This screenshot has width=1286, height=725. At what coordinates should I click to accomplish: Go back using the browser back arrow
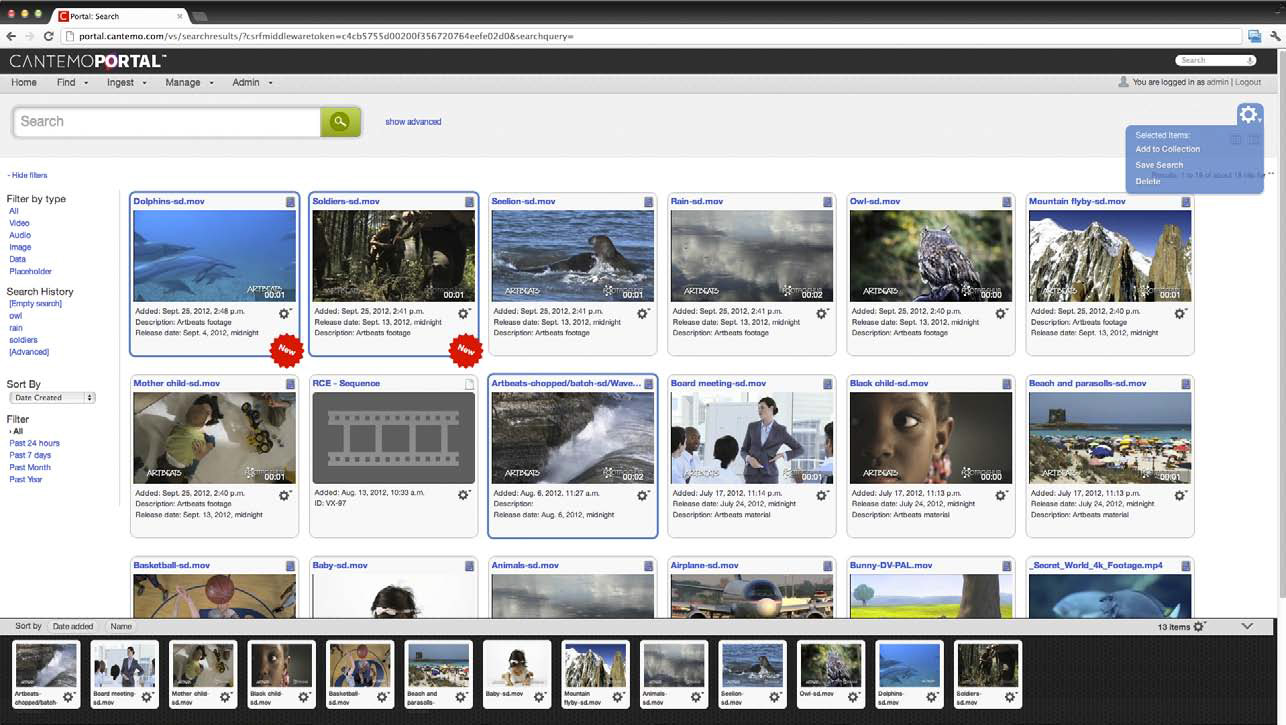click(11, 36)
